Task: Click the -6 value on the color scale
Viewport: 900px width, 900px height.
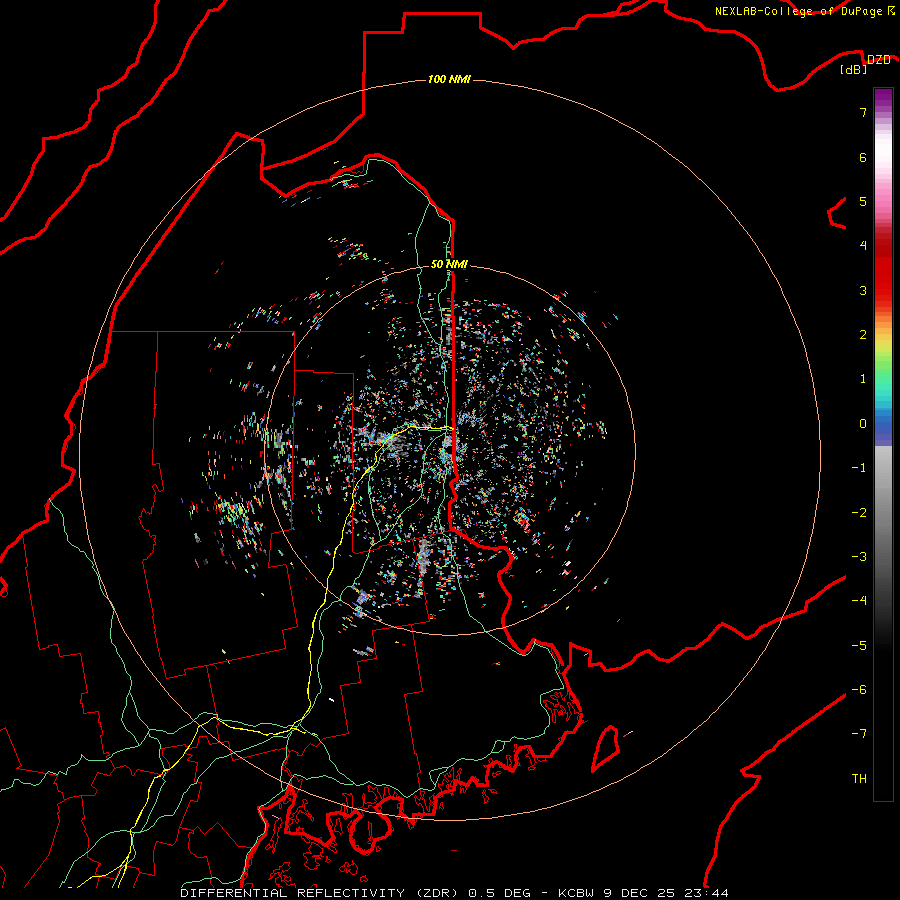Action: (859, 690)
